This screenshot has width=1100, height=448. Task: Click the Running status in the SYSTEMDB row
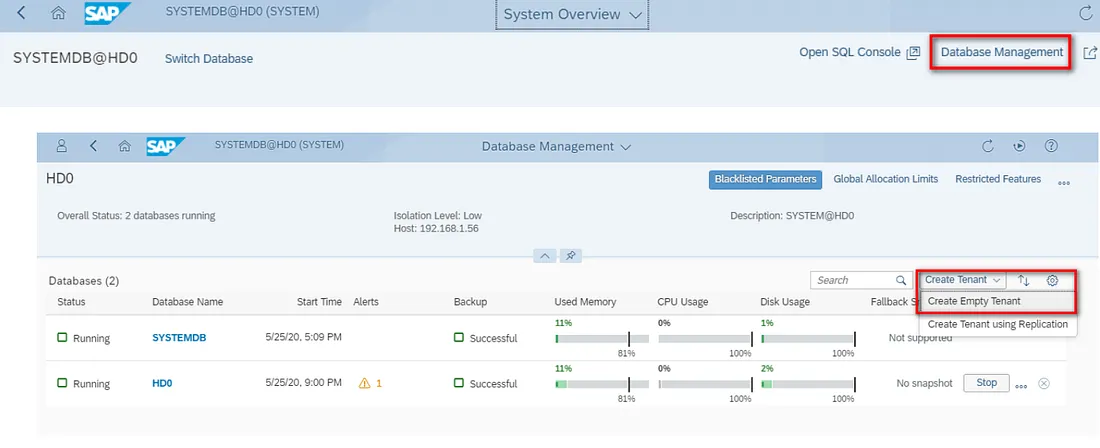pos(83,338)
